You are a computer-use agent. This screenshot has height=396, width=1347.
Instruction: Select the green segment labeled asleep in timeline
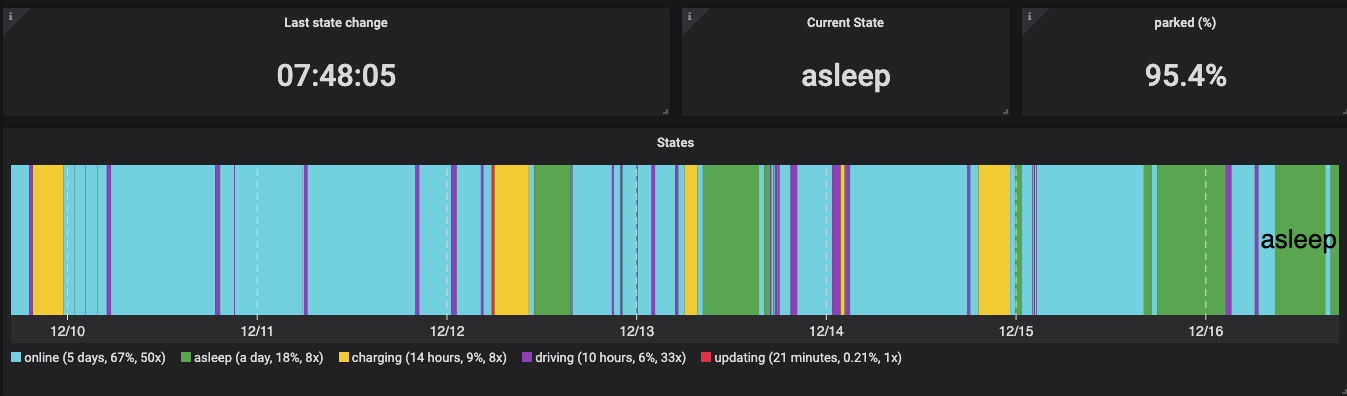click(1300, 240)
